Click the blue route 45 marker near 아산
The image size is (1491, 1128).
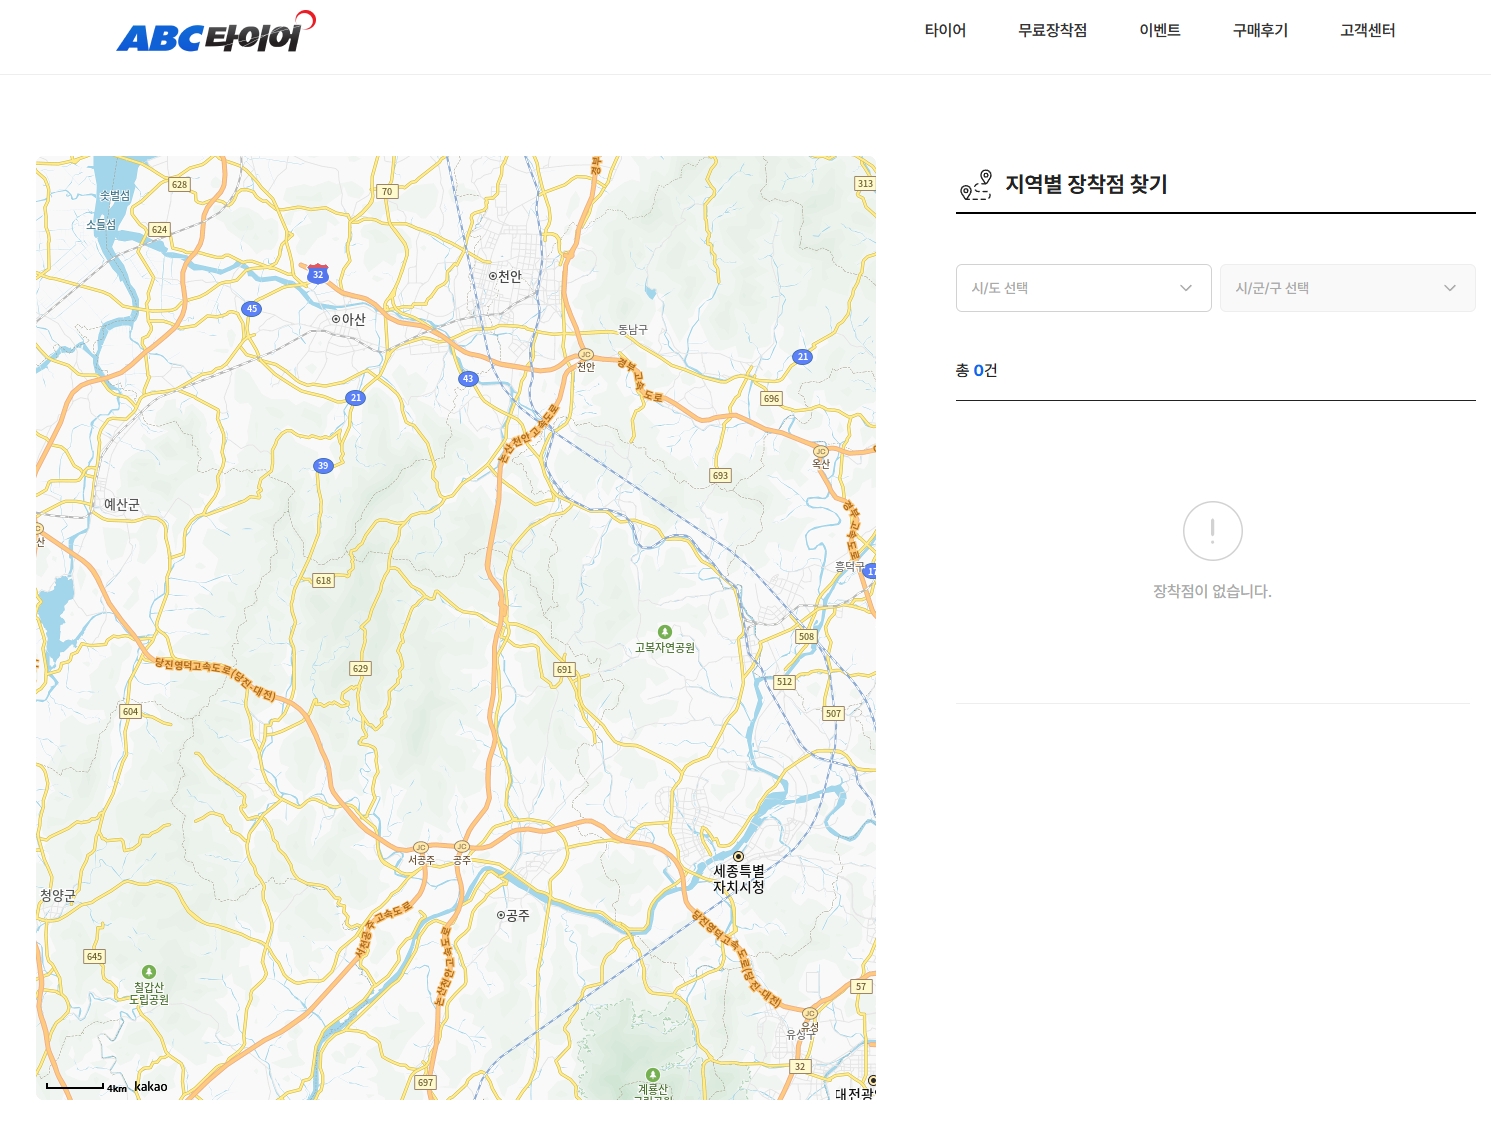click(x=250, y=308)
